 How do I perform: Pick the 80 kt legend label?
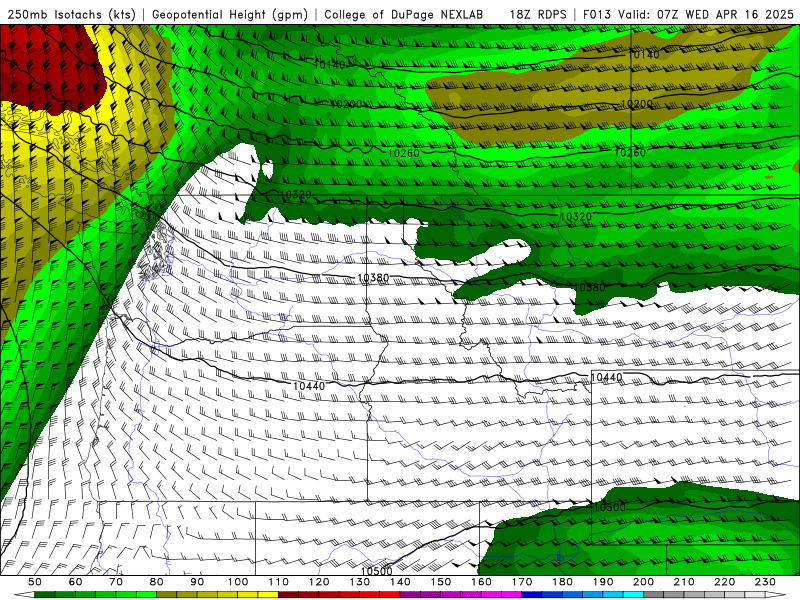coord(157,582)
